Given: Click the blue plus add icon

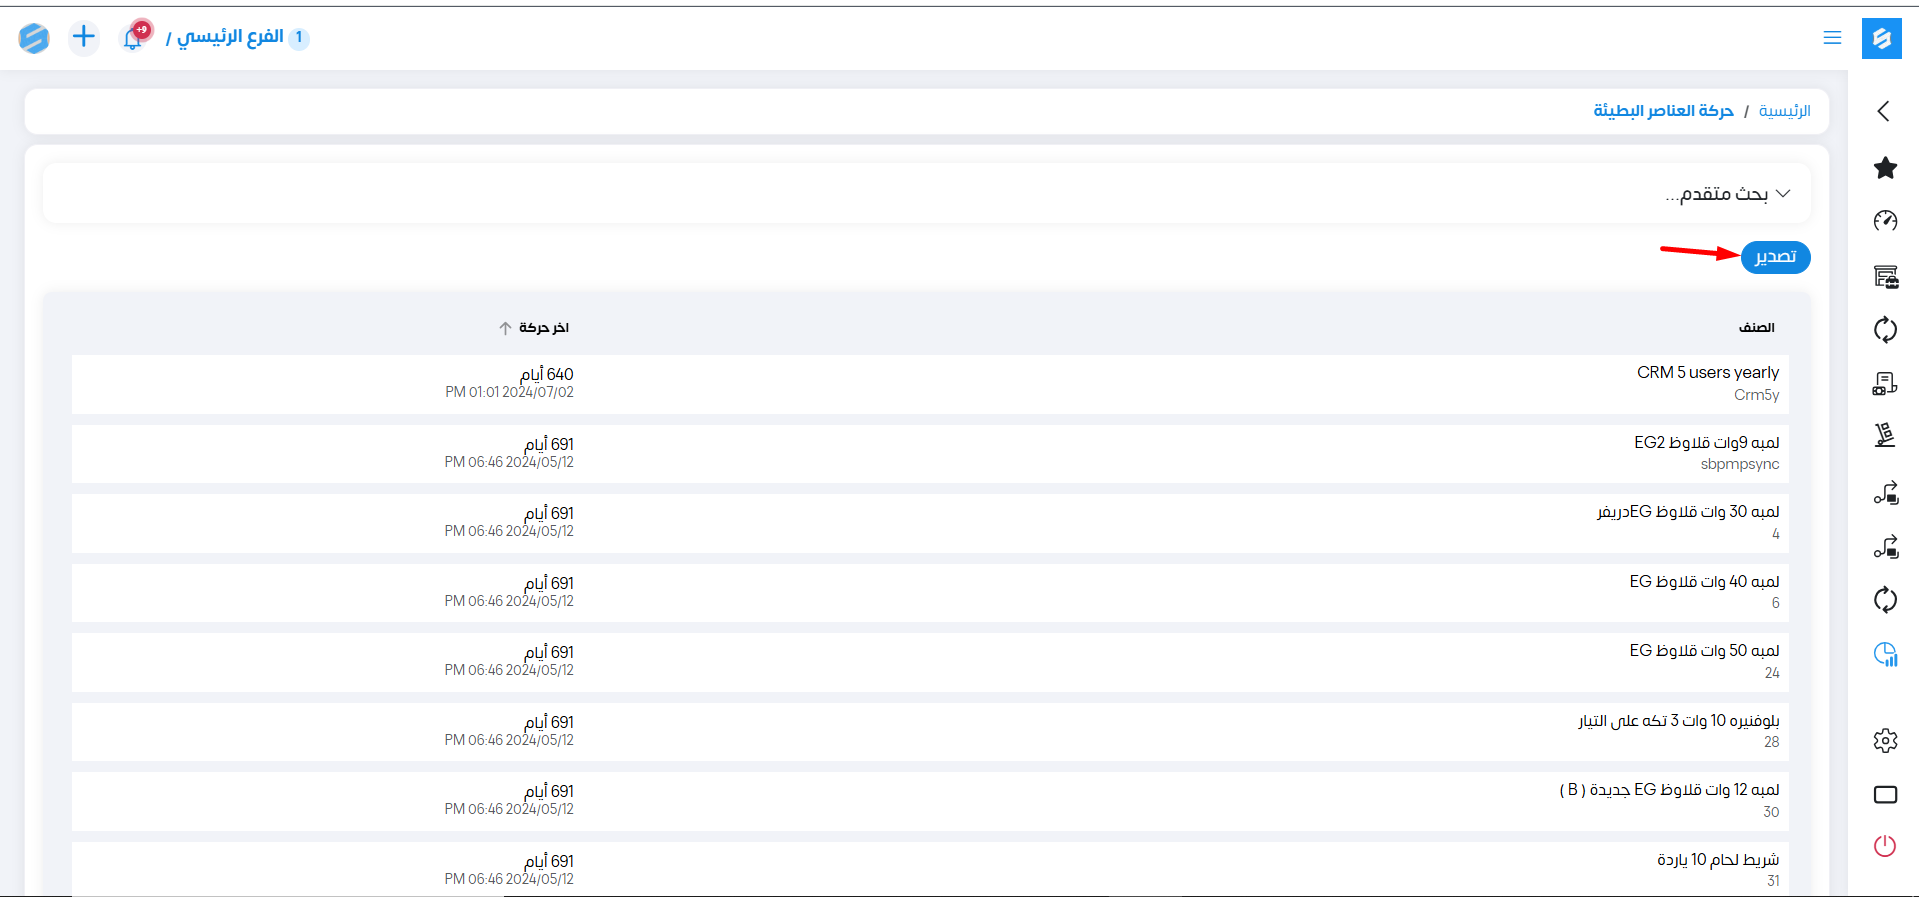Looking at the screenshot, I should click(84, 37).
